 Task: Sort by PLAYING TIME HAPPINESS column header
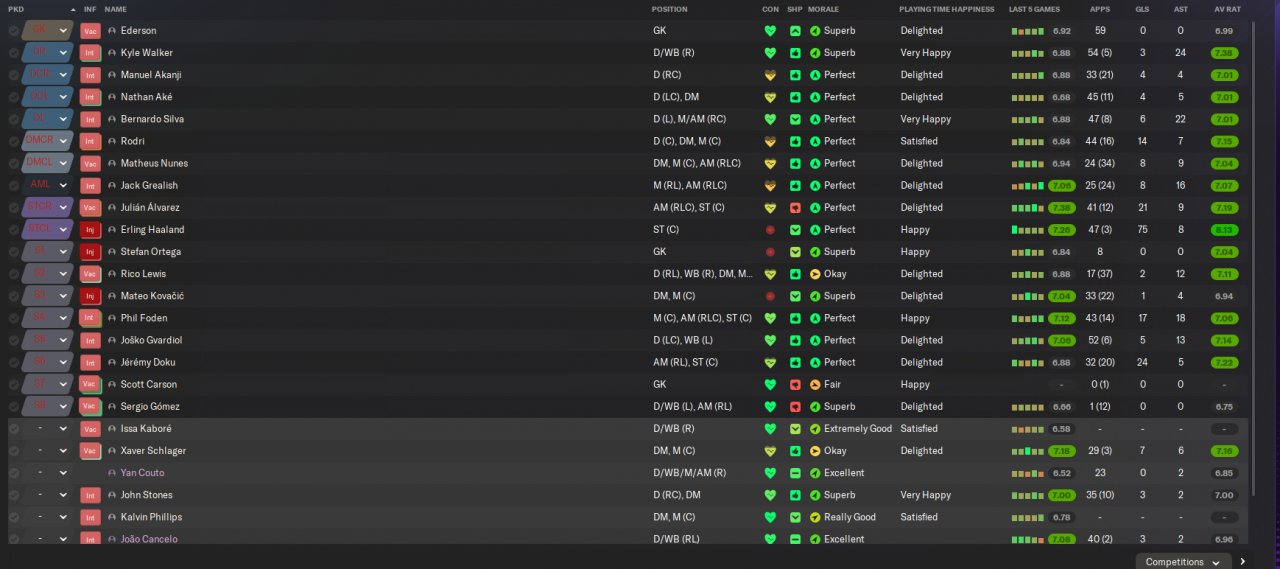point(947,9)
